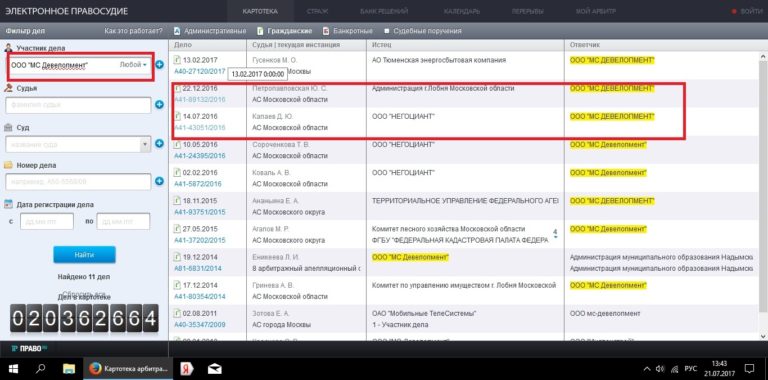
Task: Open File Explorer from the taskbar
Action: tap(69, 368)
